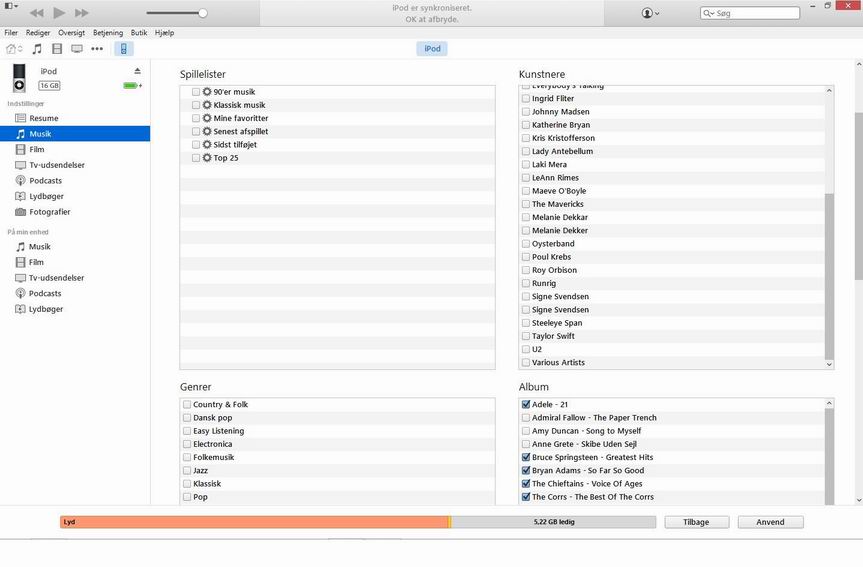Select Lydbøger under Indstillinger
The height and width of the screenshot is (567, 863).
point(75,196)
